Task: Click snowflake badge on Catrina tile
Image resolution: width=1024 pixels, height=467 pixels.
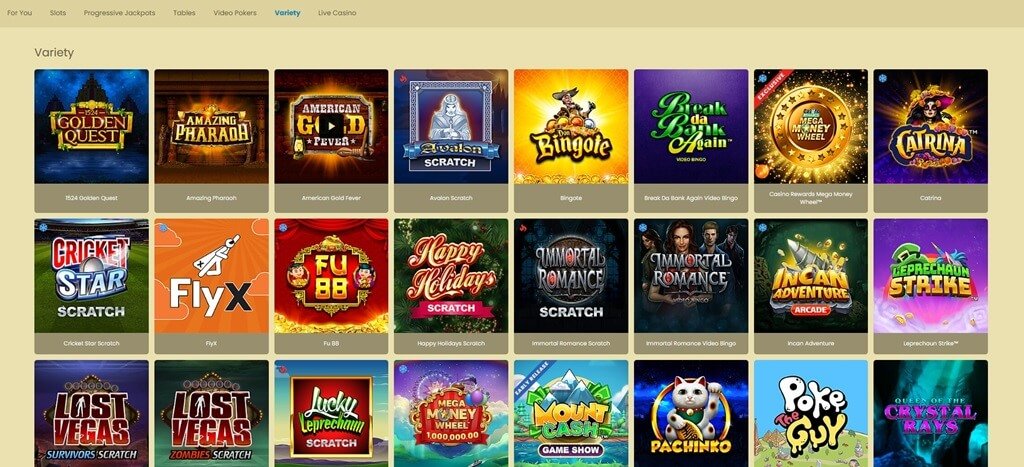Action: (x=883, y=78)
